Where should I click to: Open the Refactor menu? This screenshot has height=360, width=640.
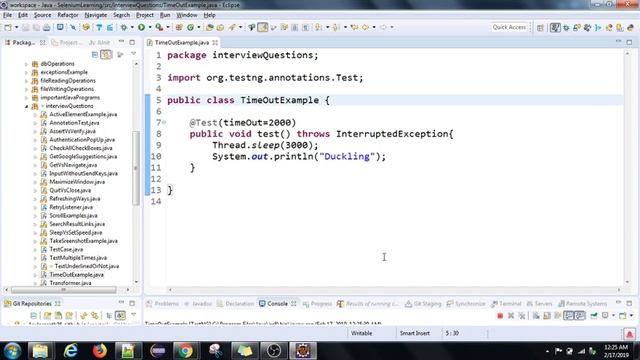point(68,15)
